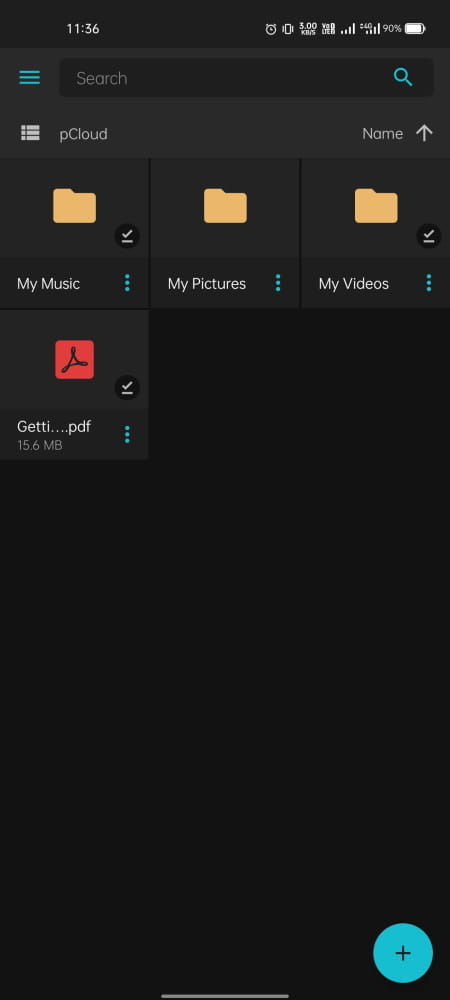Select the My Pictures label text
This screenshot has height=1000, width=450.
click(207, 284)
